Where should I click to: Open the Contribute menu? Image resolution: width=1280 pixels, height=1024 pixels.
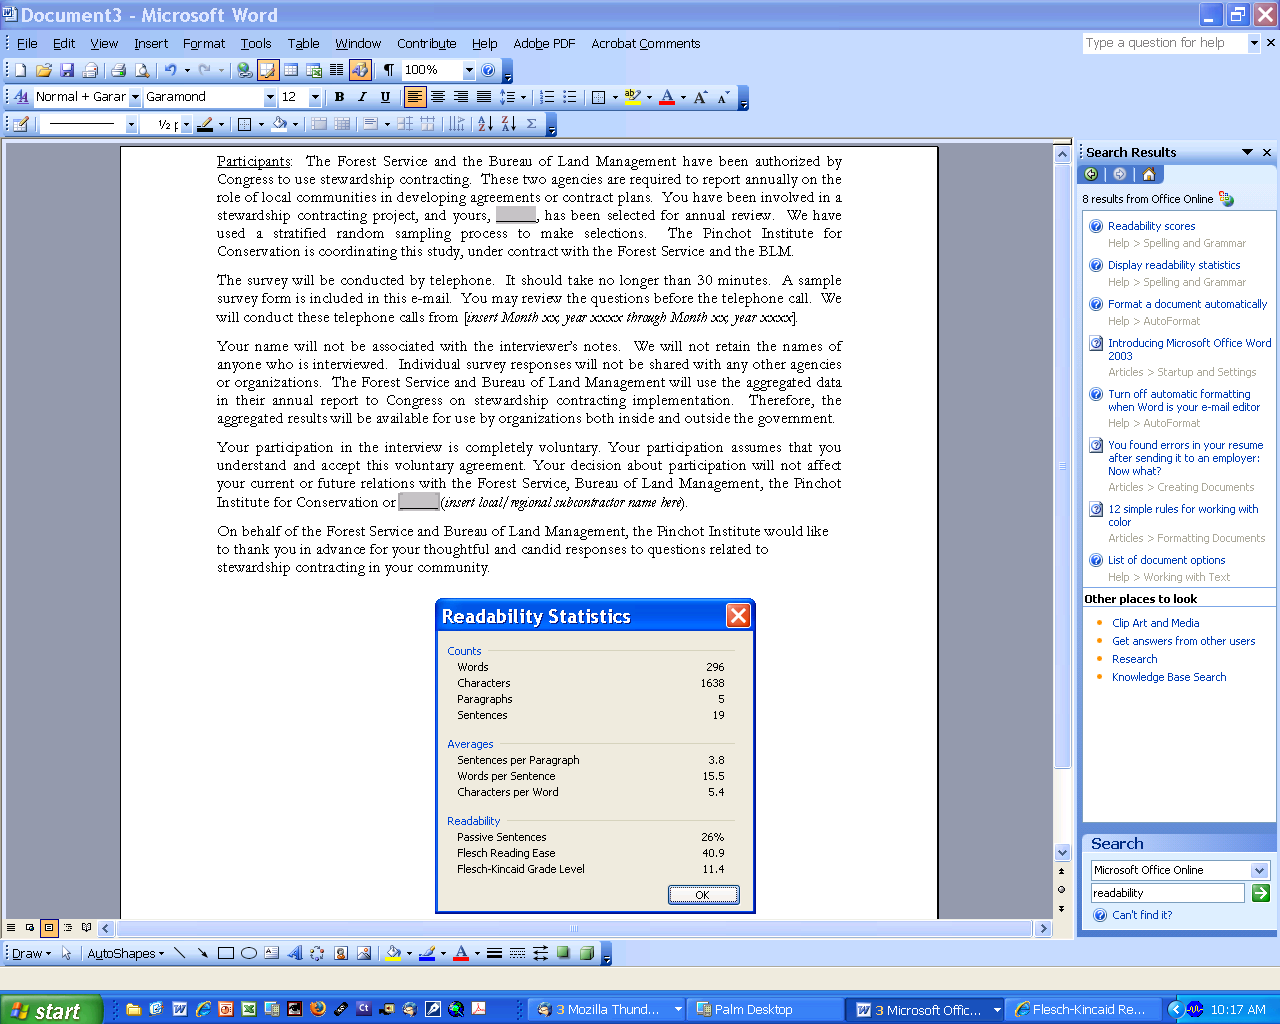point(427,43)
